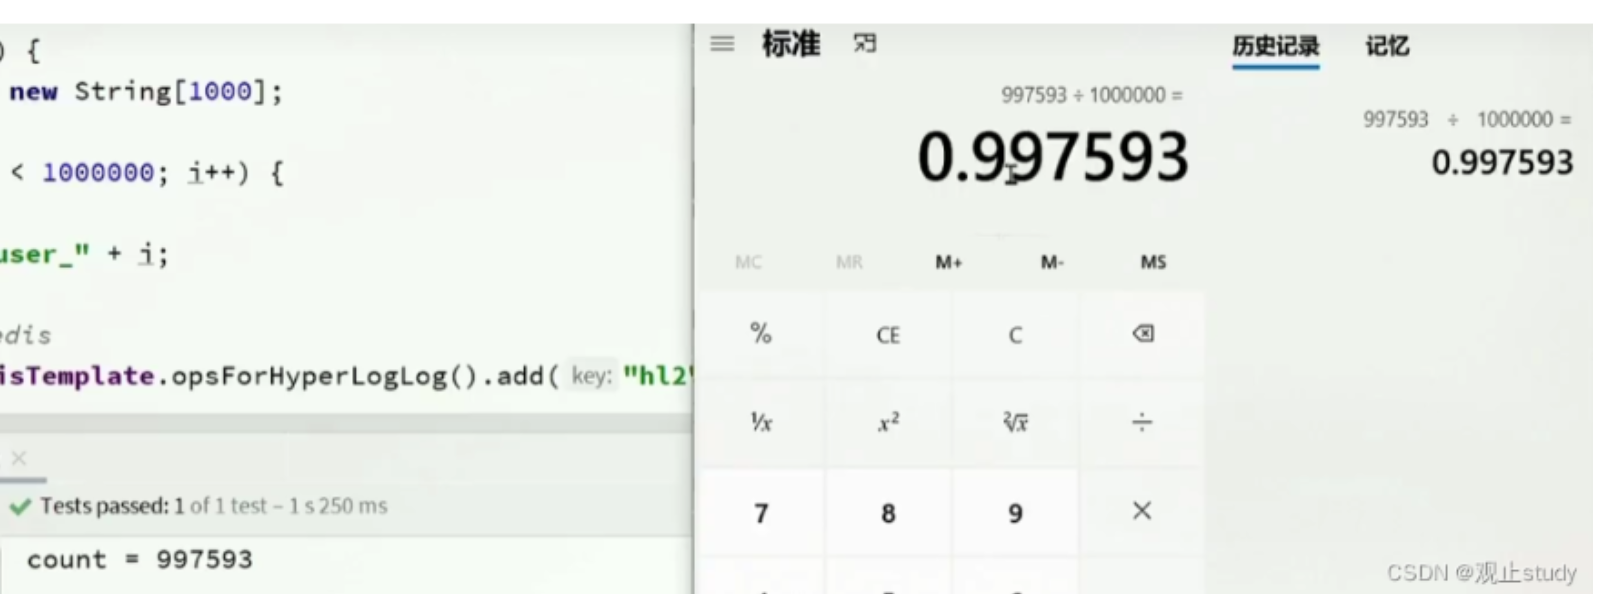Screen dimensions: 1598x594
Task: Open the calculator hamburger navigation menu
Action: click(722, 44)
